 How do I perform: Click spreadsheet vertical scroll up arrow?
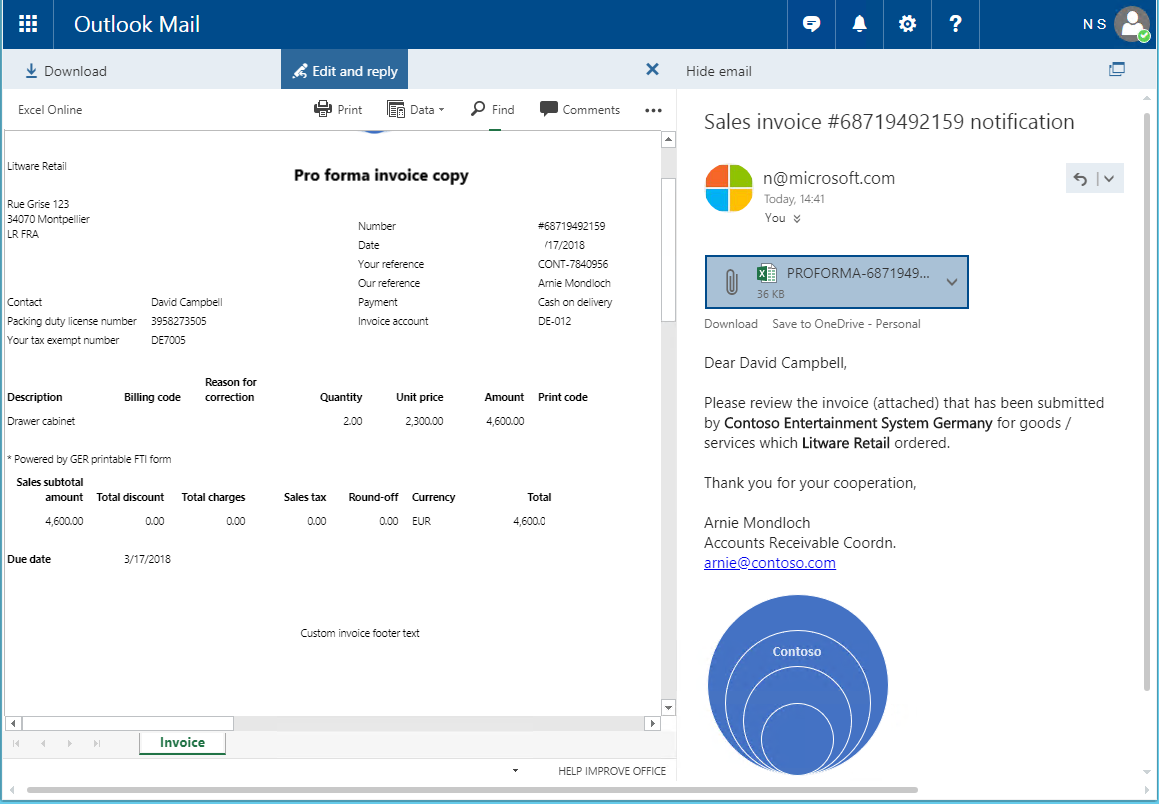(x=668, y=140)
